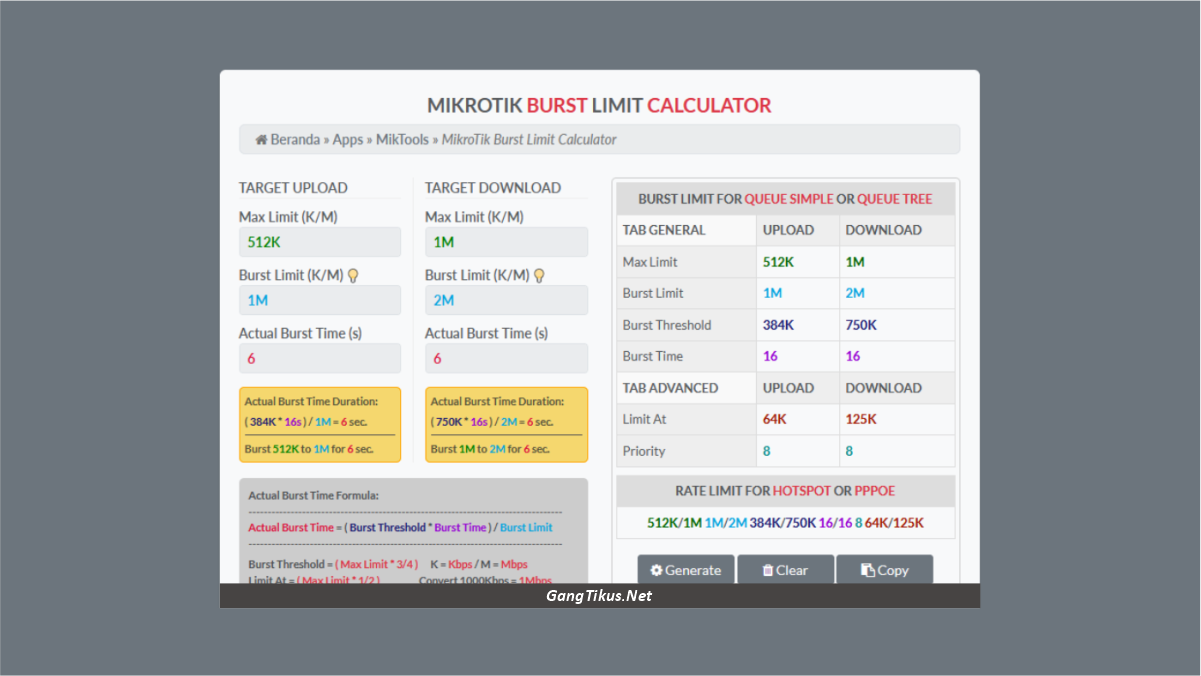Click the upload Actual Burst Time field
1201x676 pixels.
(x=319, y=358)
